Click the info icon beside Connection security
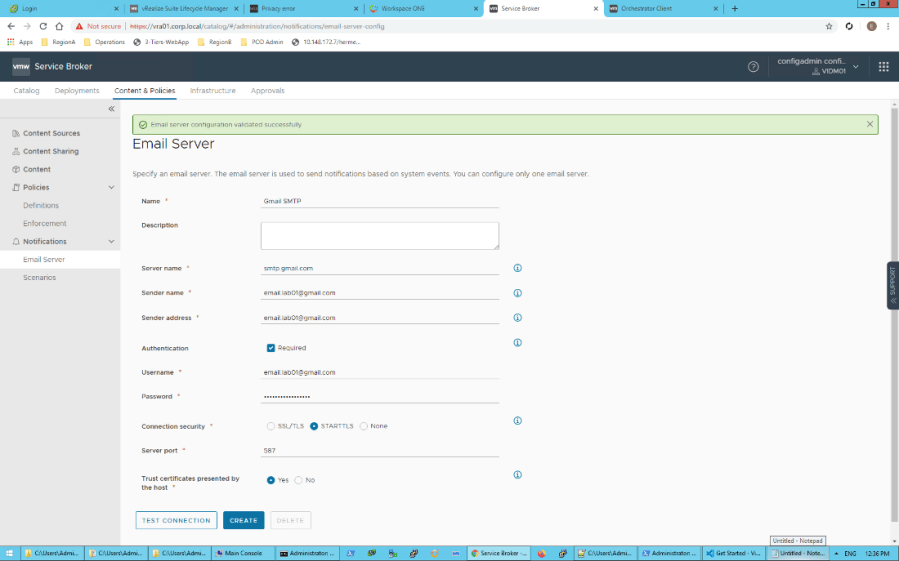 click(x=517, y=421)
